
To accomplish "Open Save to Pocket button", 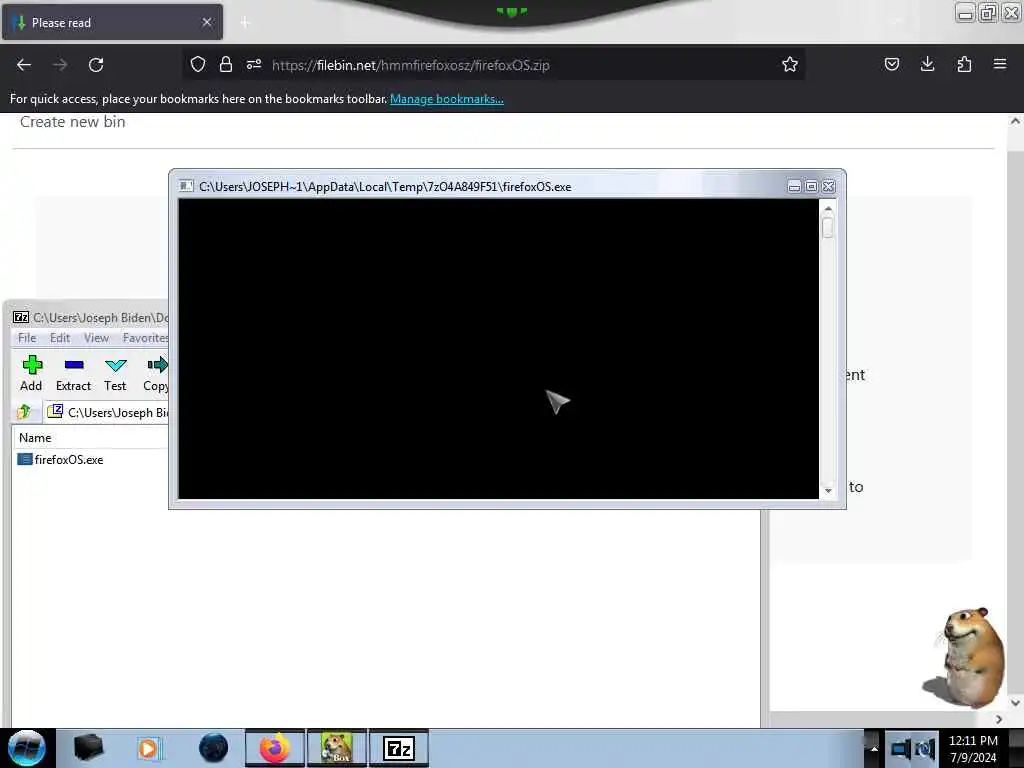I will coord(891,64).
